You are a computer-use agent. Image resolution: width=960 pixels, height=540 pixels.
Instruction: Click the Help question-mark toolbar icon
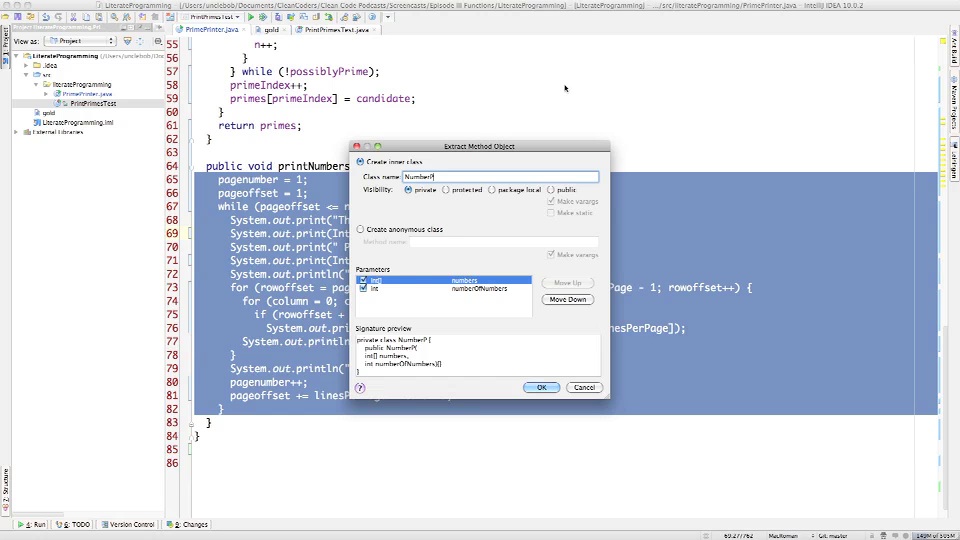[372, 17]
